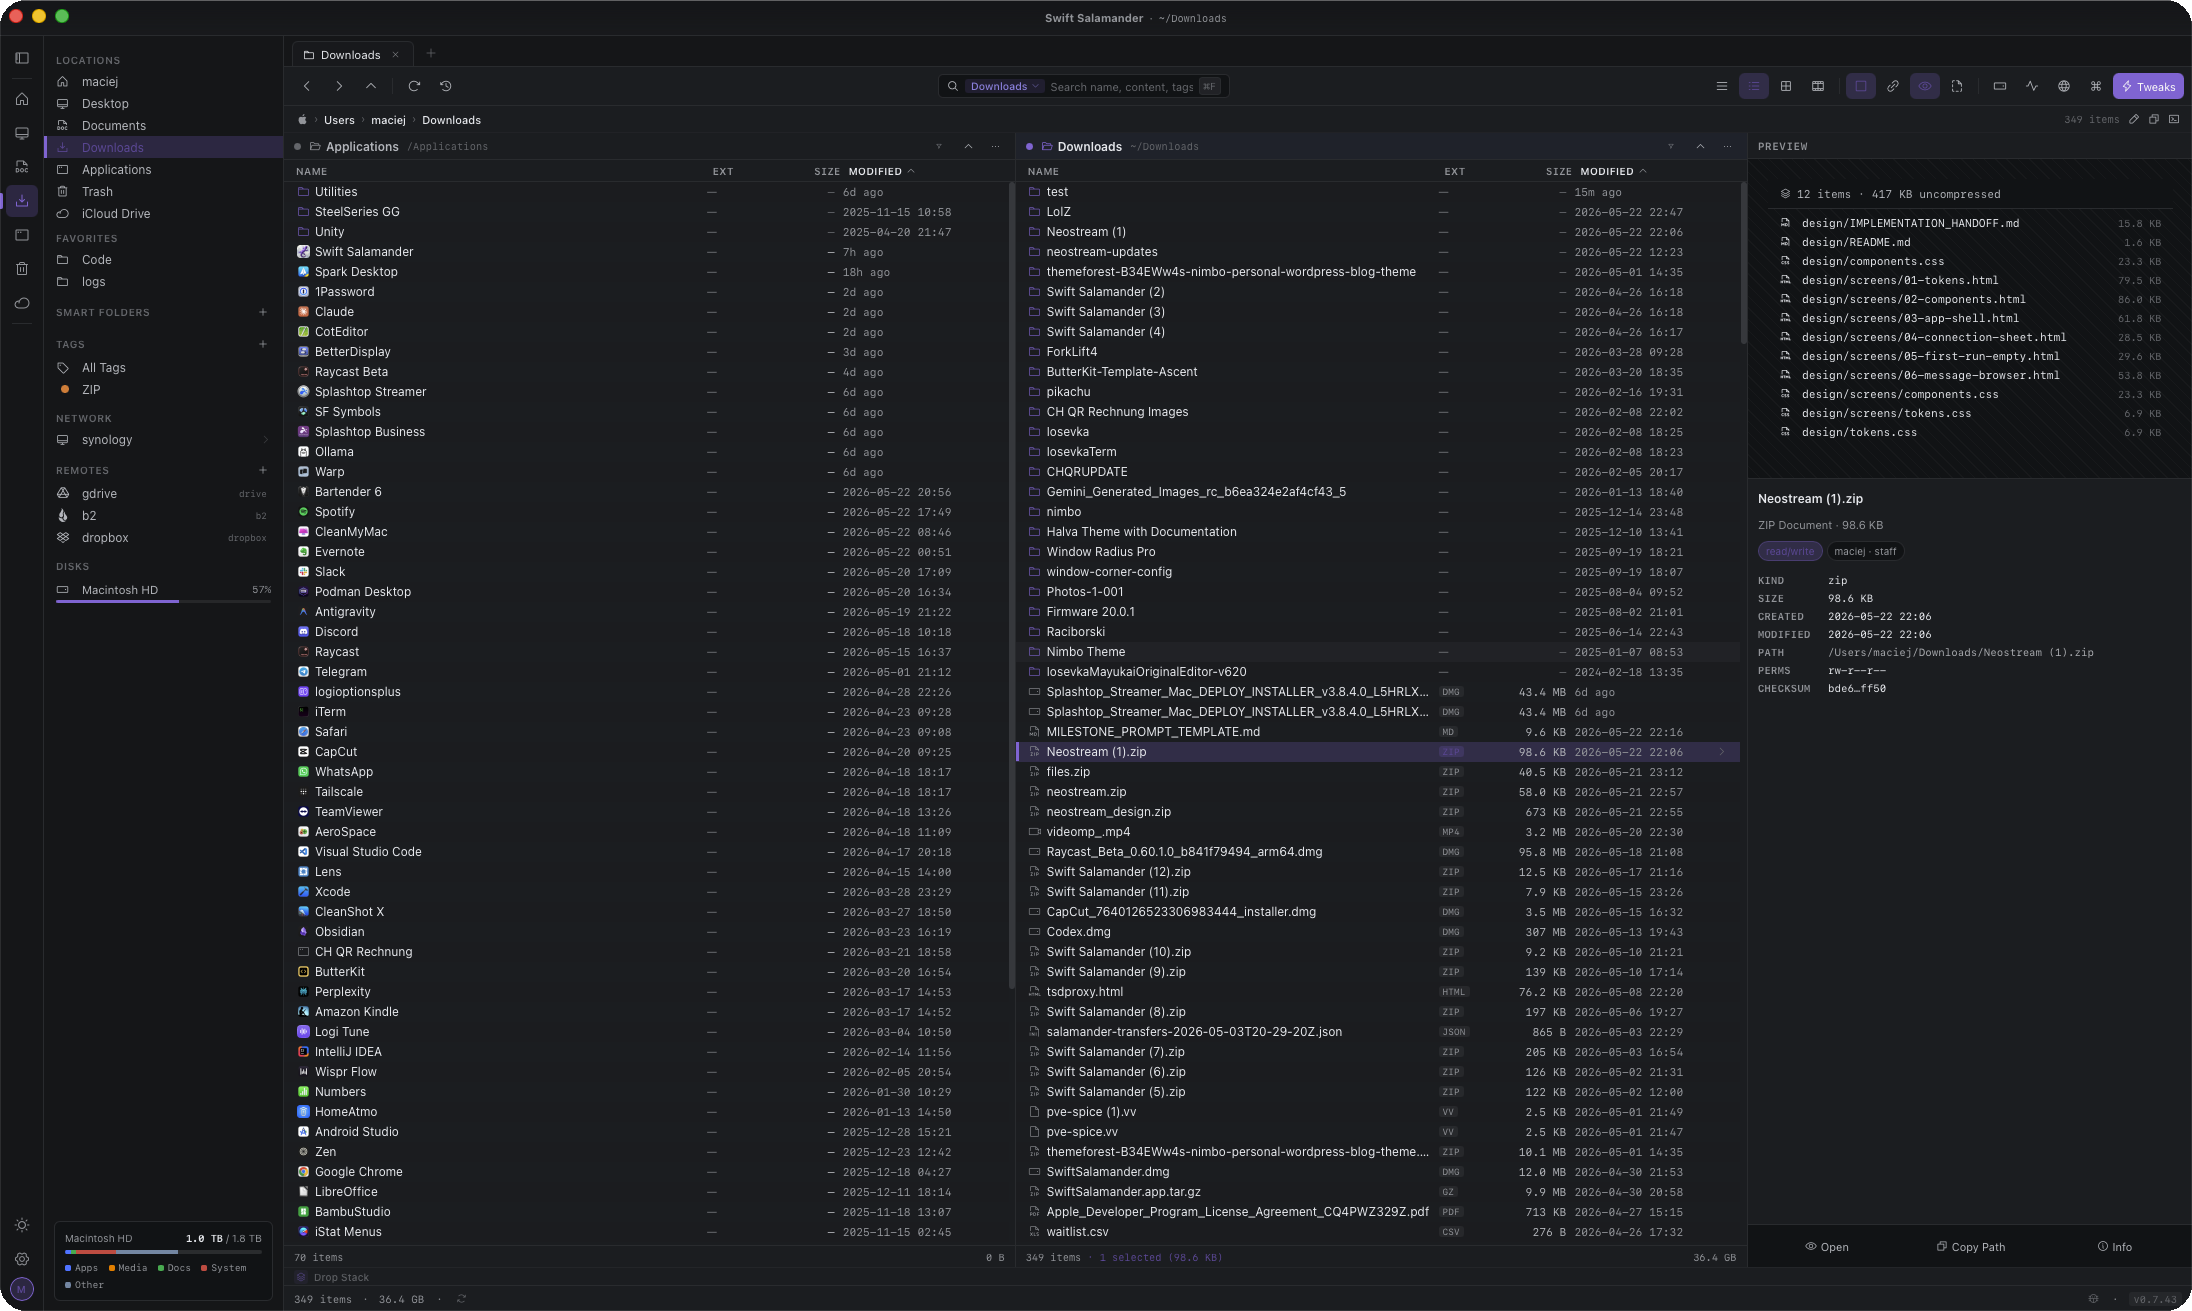Close the Downloads tab
Viewport: 2192px width, 1311px height.
[396, 55]
